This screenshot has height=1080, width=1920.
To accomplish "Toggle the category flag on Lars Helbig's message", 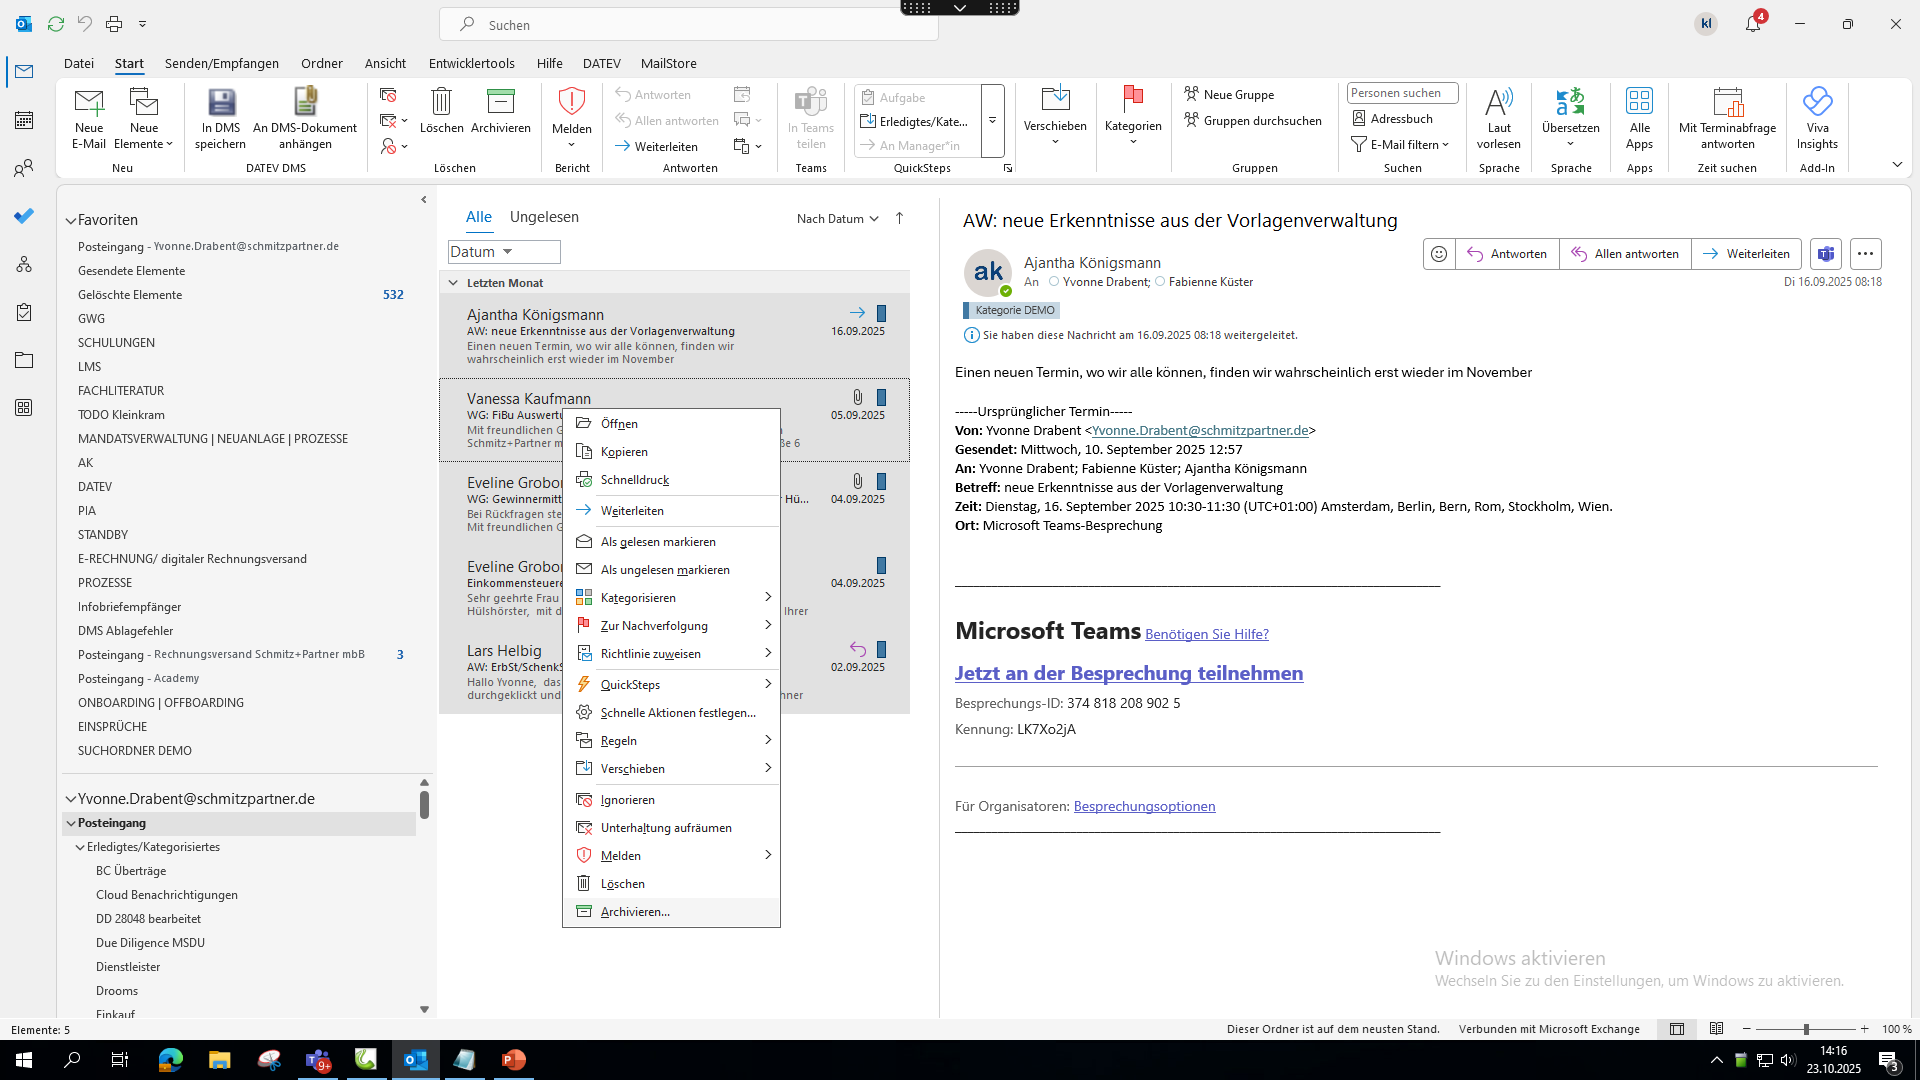I will [x=881, y=649].
